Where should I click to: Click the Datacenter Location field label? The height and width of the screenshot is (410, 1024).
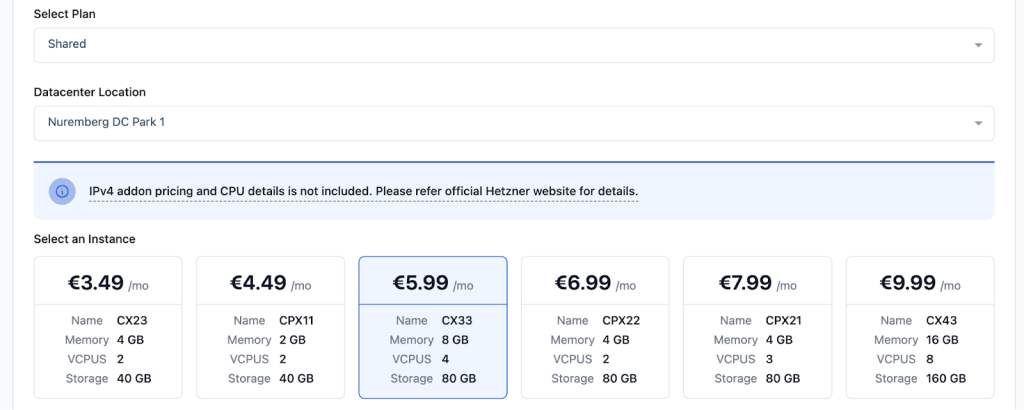90,92
